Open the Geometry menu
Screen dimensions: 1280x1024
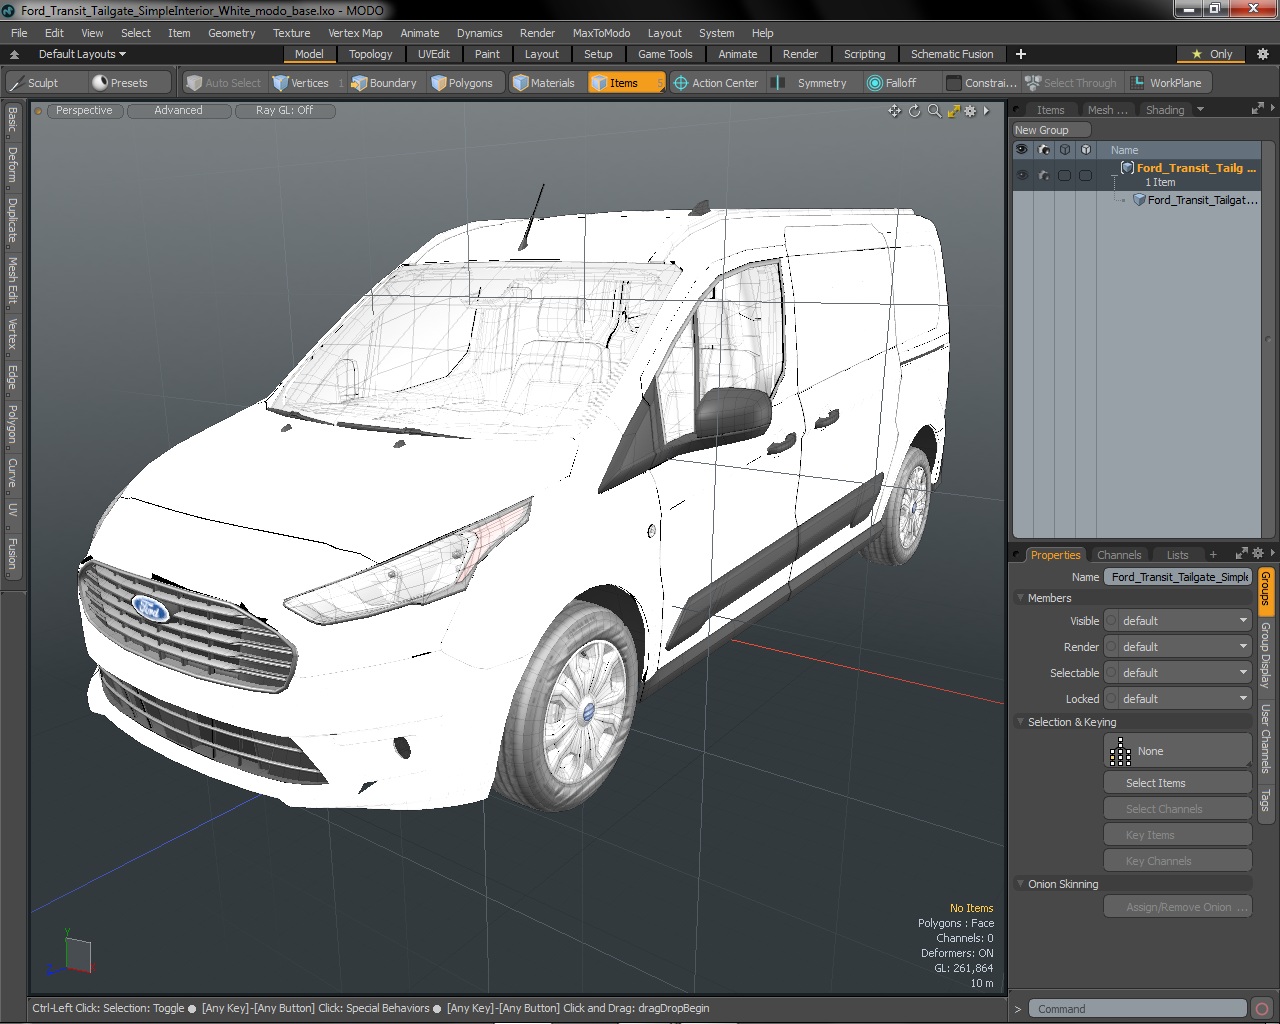point(231,33)
